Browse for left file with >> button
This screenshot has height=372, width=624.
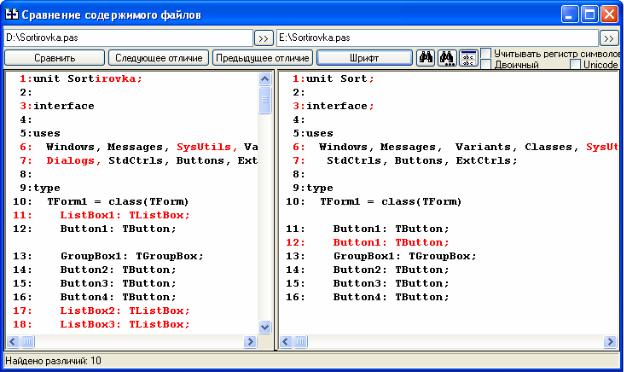pos(263,38)
